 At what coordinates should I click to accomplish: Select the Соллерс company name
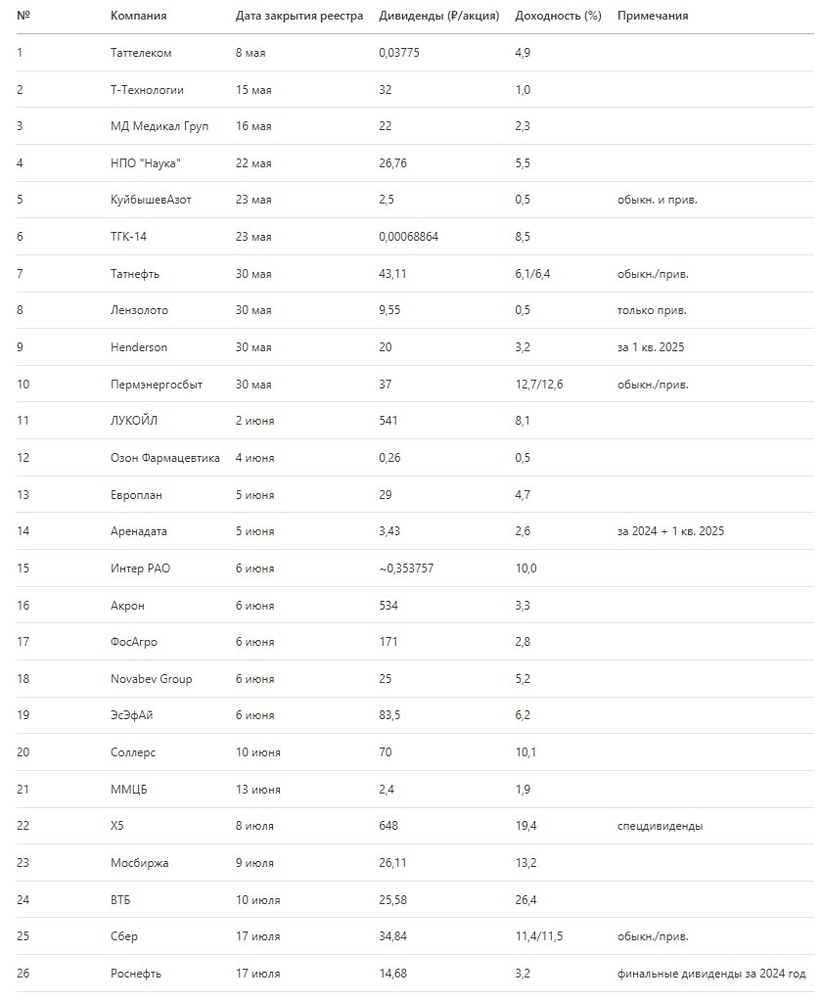click(x=133, y=752)
